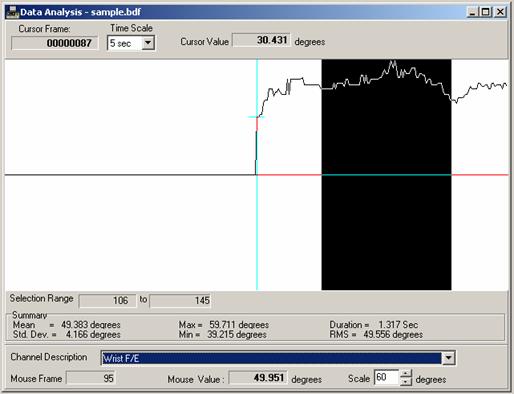Click the waveform peak inside the selection
This screenshot has height=394, width=514.
(393, 62)
